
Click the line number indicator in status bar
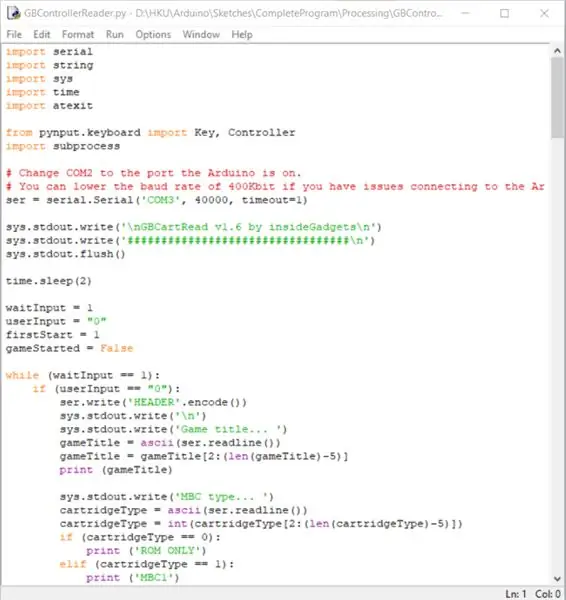point(516,593)
